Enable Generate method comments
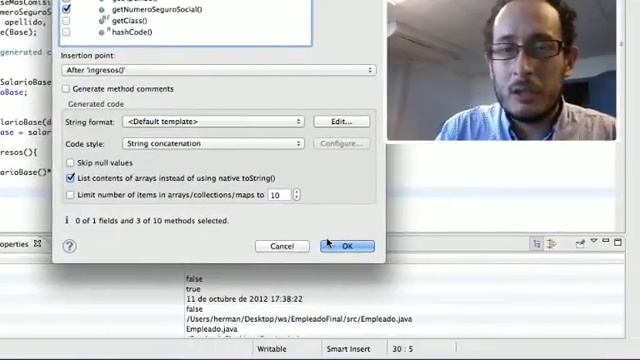Image resolution: width=640 pixels, height=360 pixels. tap(66, 89)
